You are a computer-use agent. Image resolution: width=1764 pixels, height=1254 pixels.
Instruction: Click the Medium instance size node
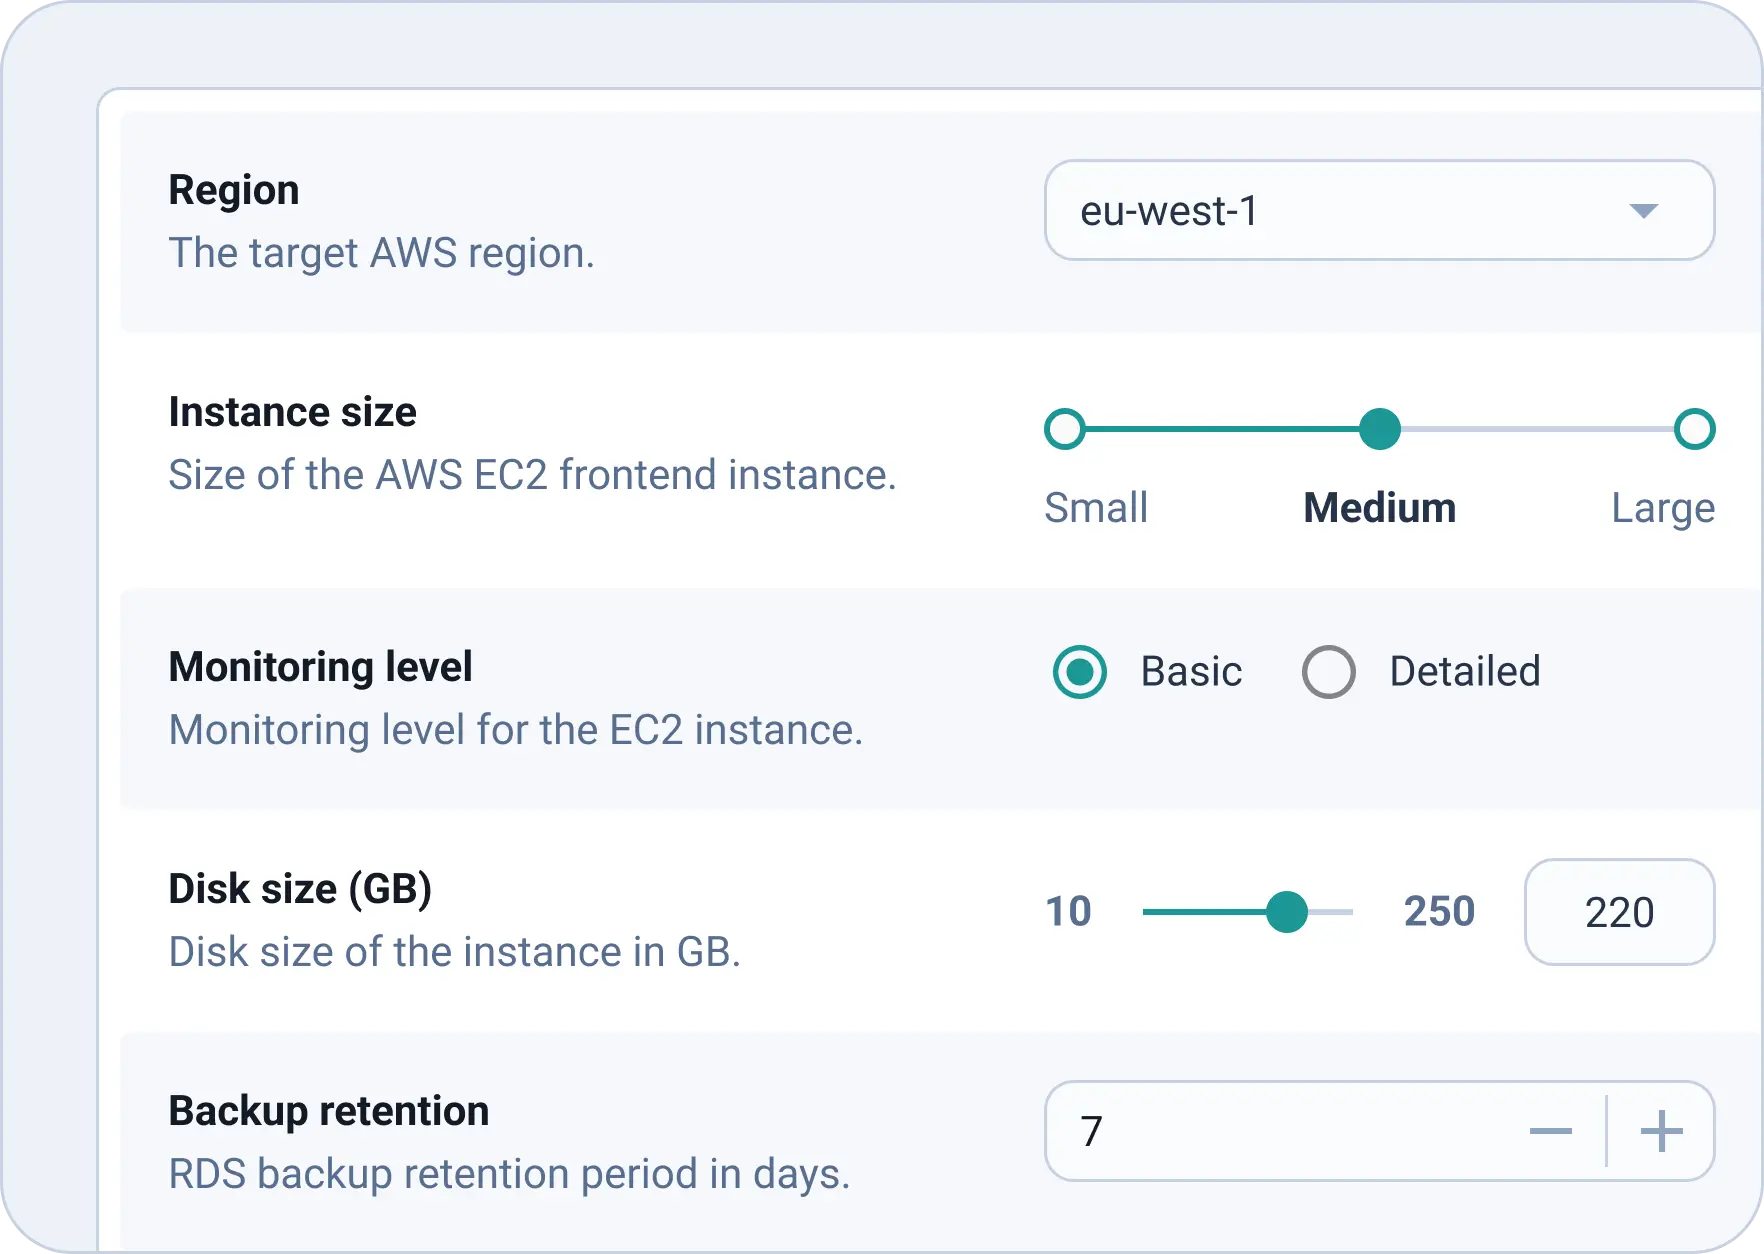1380,429
